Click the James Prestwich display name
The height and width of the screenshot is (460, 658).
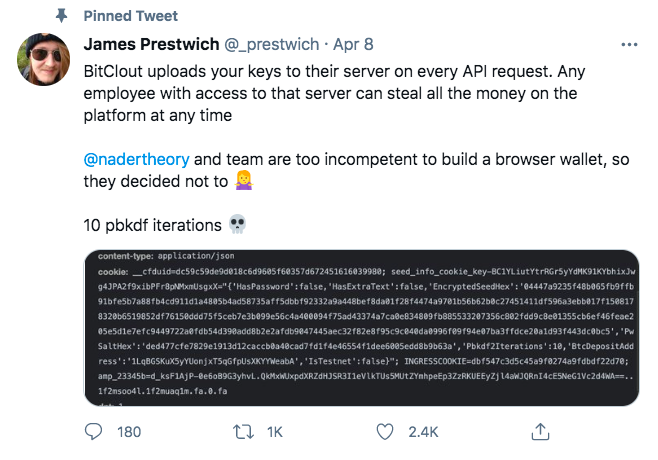coord(151,44)
